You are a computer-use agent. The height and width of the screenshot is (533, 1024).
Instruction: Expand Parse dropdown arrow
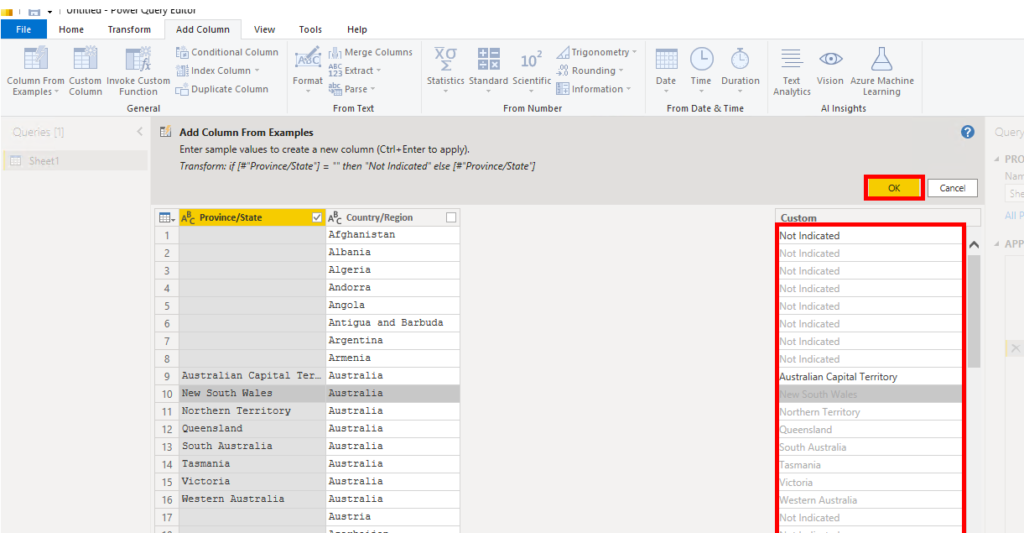pos(373,89)
